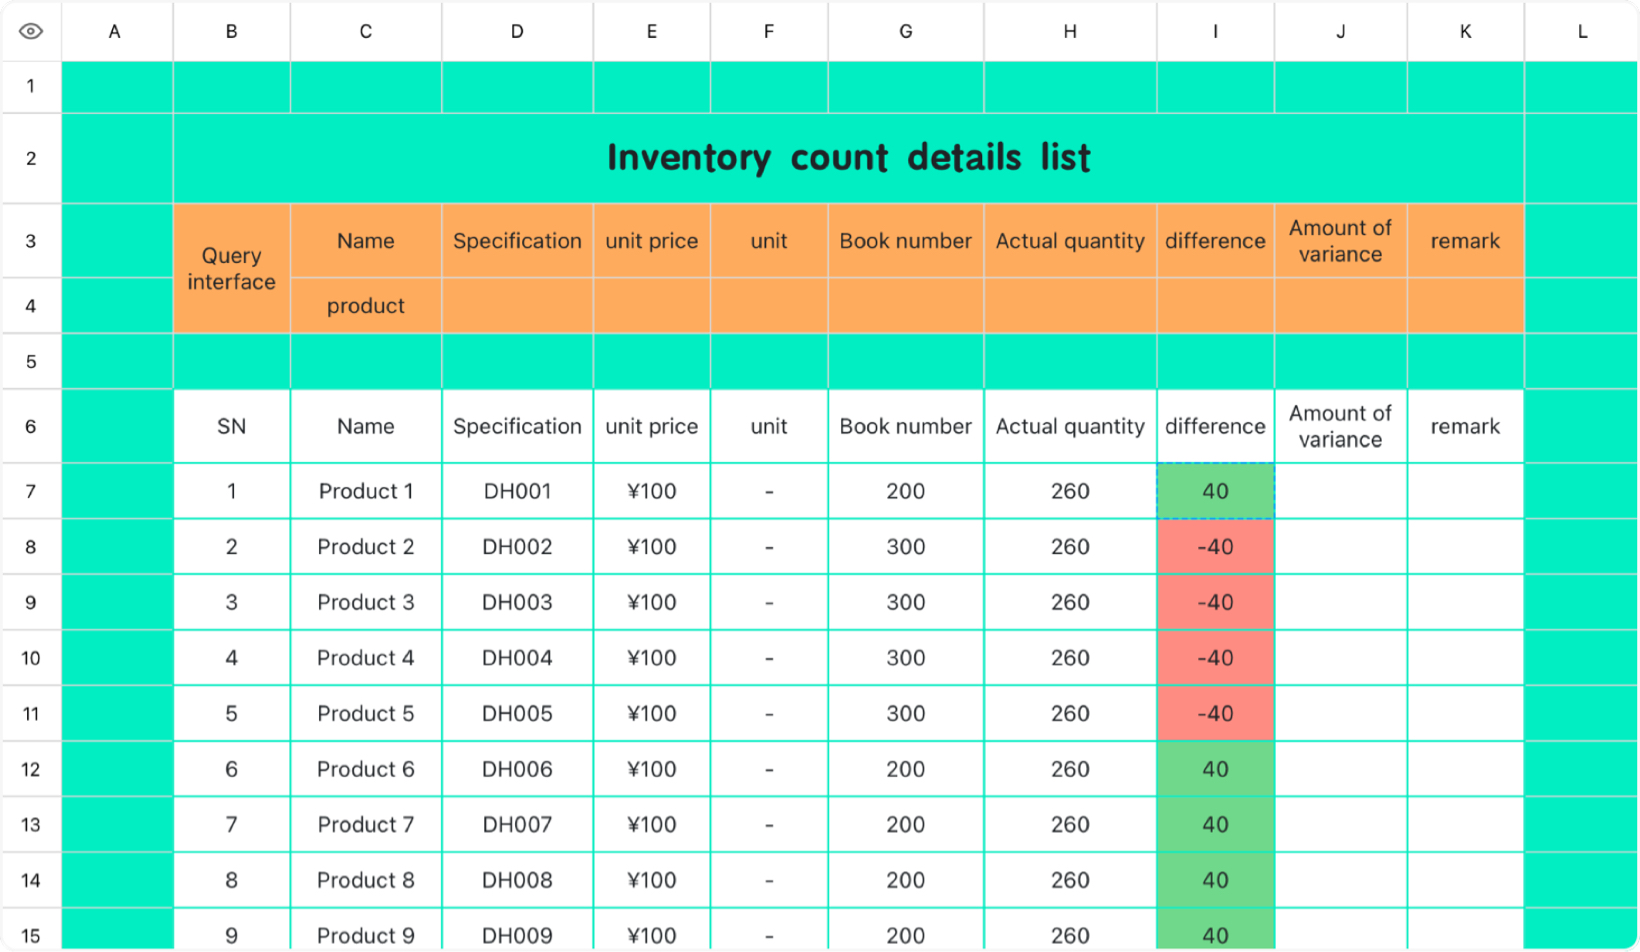This screenshot has width=1640, height=952.
Task: Select the DH001 specification cell
Action: tap(517, 491)
